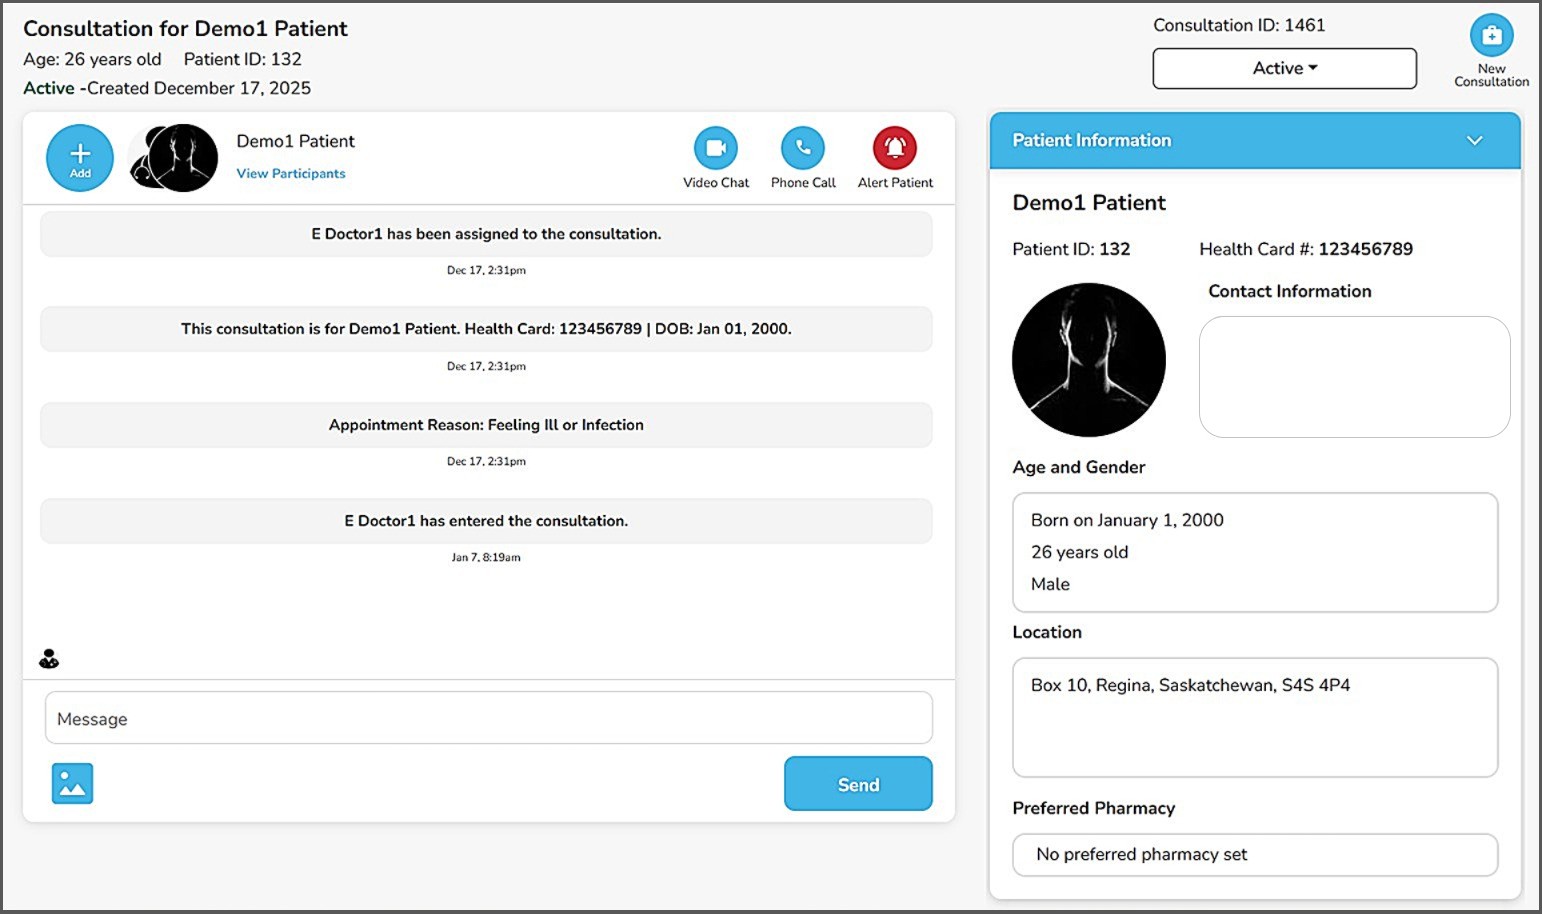Click the large patient profile photo
Screen dimensions: 1542x914
click(1088, 360)
